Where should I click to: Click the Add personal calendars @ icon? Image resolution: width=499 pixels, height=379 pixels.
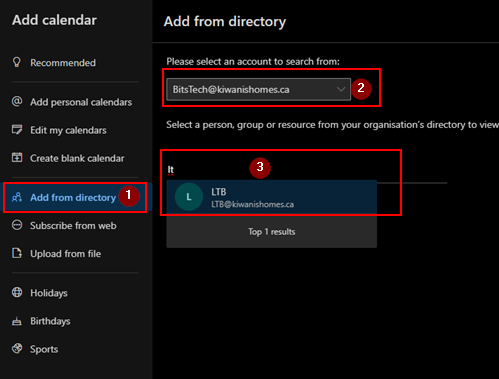tap(17, 101)
